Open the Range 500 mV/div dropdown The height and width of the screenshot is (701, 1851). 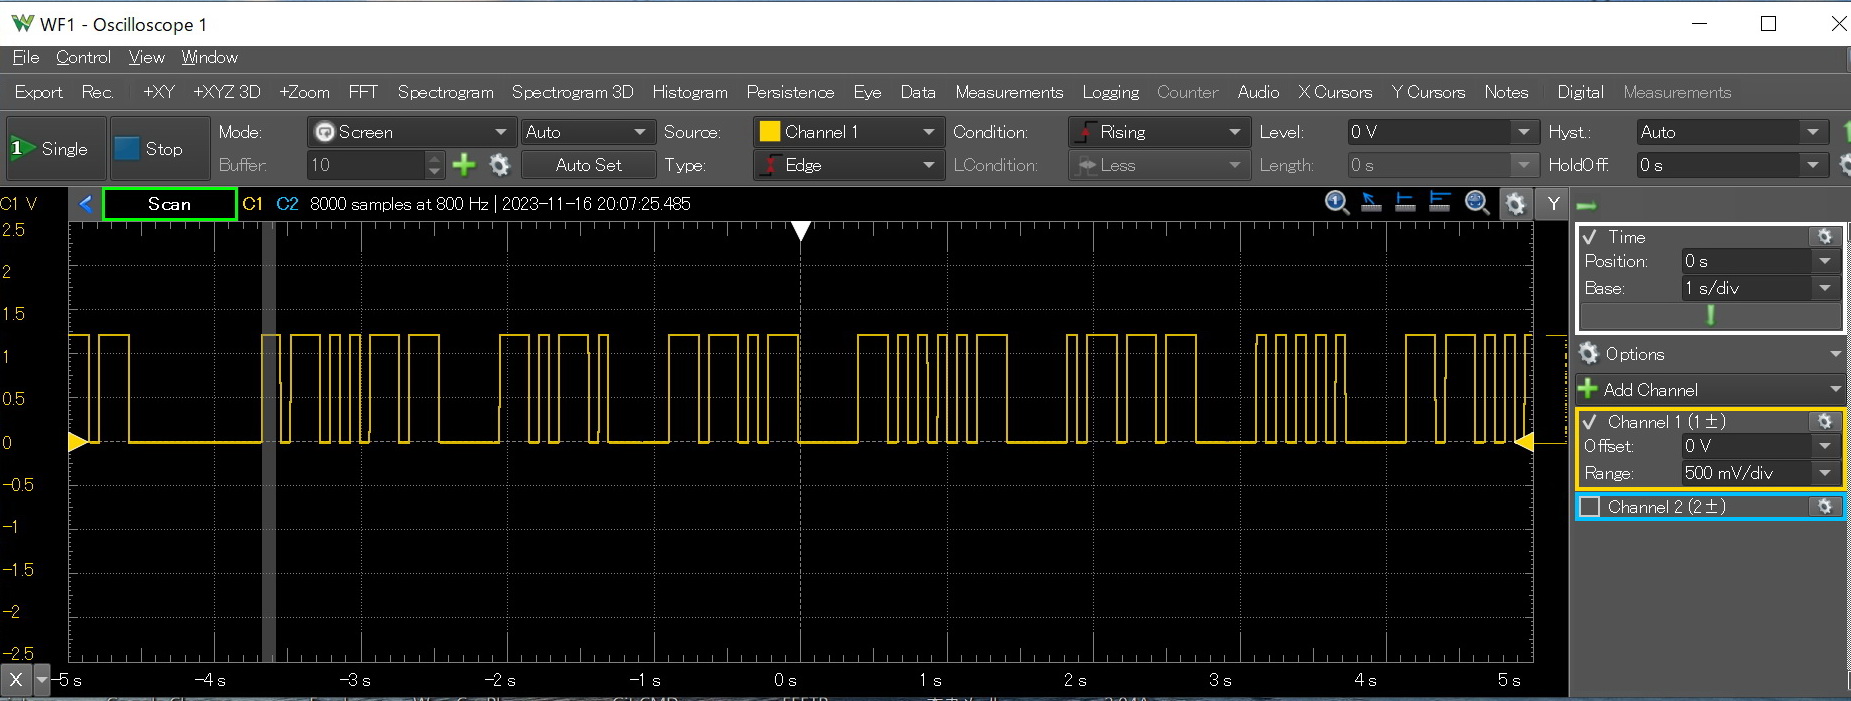(1759, 473)
